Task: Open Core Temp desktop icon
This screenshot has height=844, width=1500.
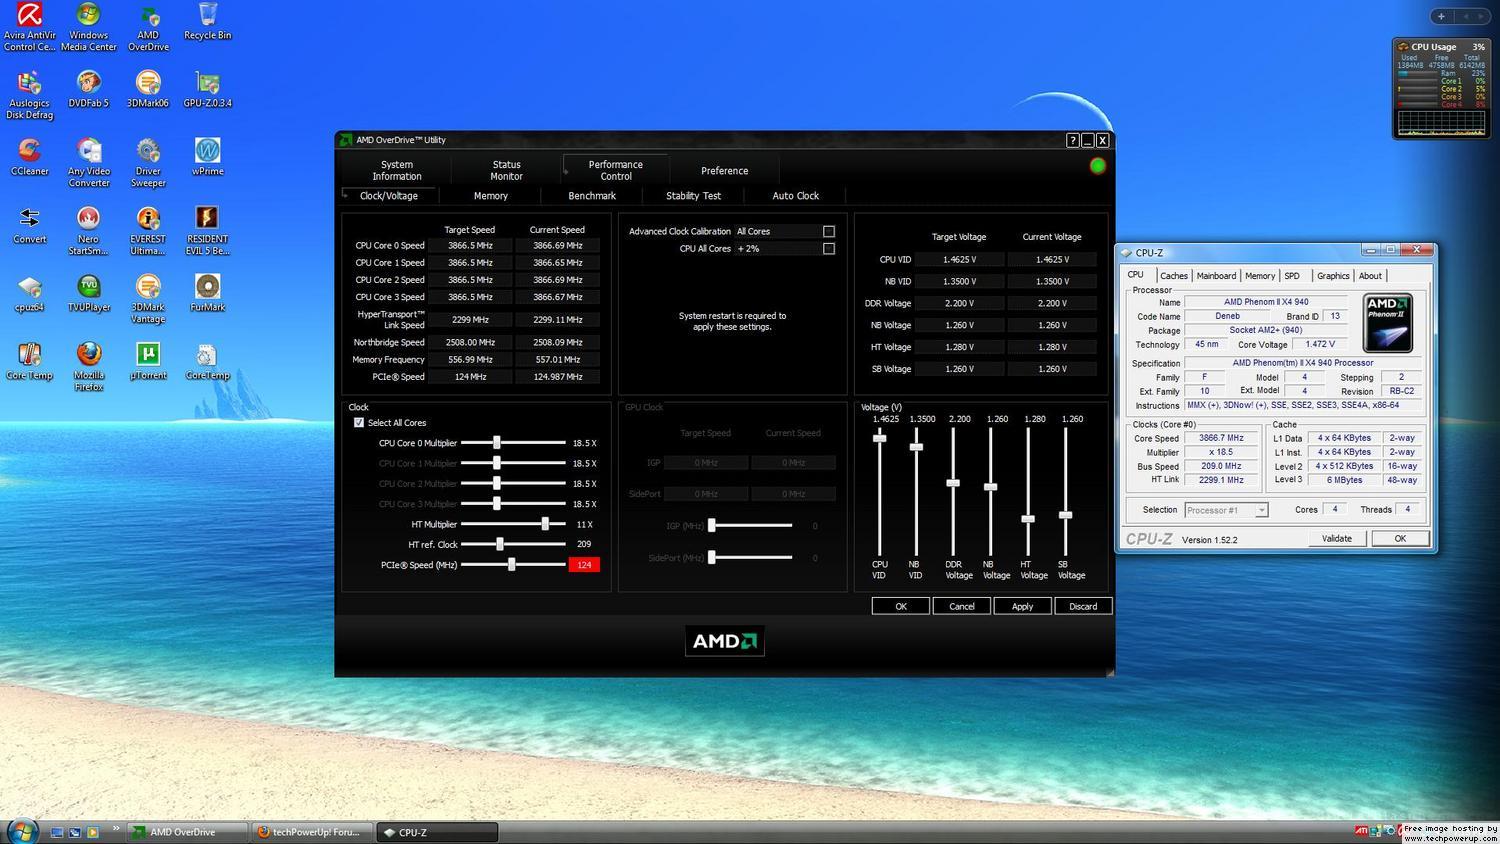Action: point(29,362)
